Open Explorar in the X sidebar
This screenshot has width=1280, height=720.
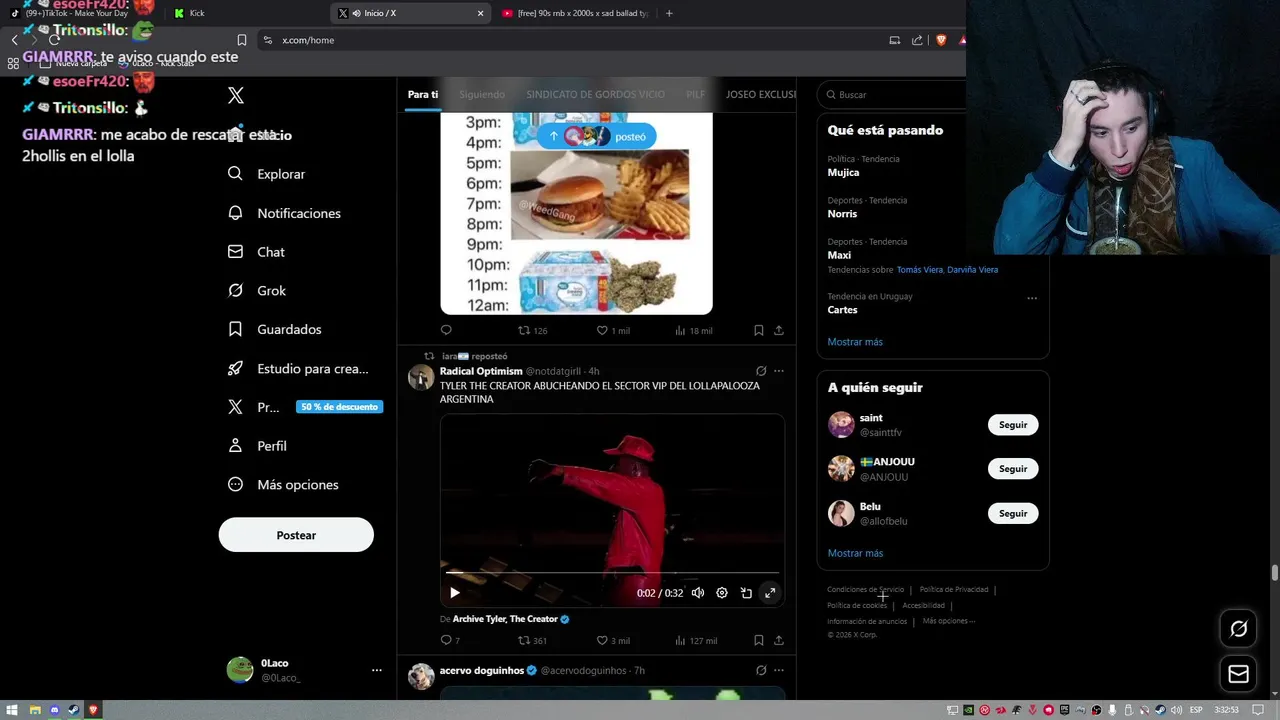click(266, 174)
